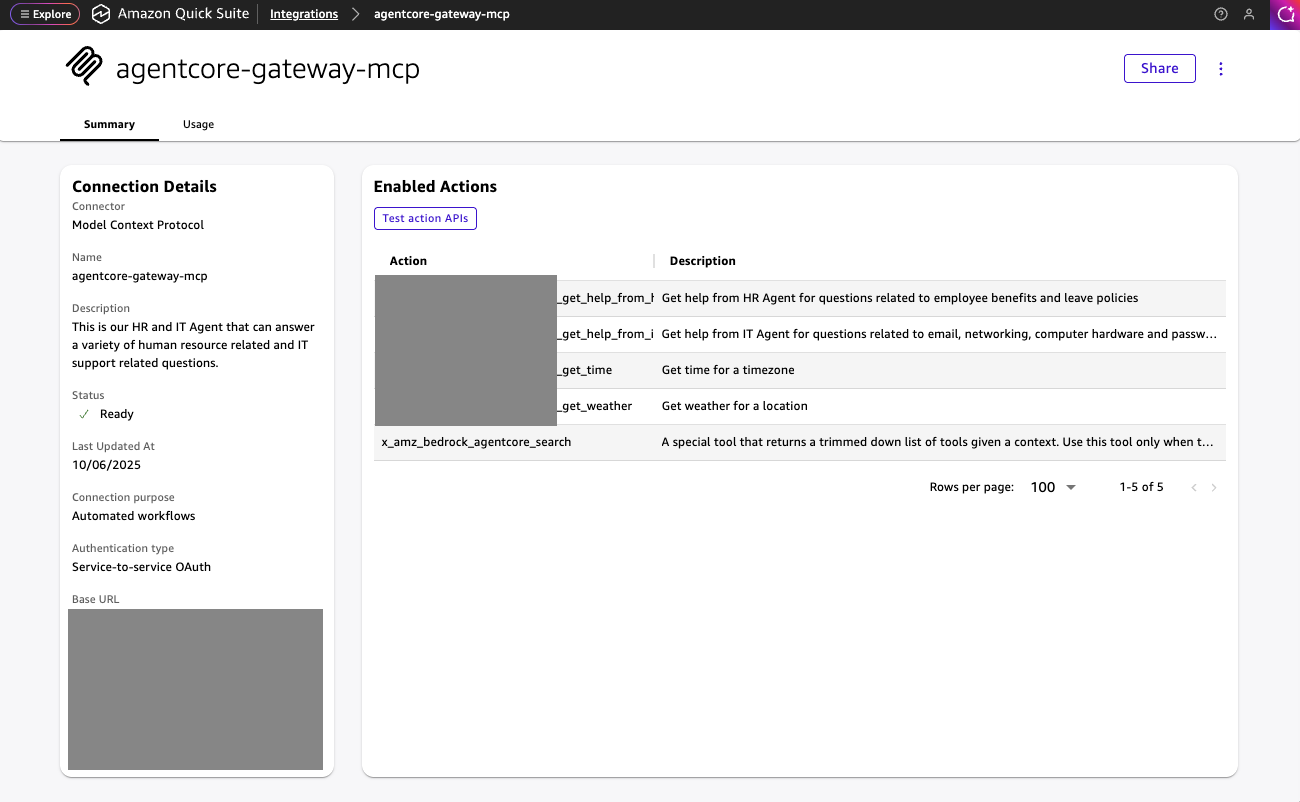Navigate to Integrations breadcrumb link
Image resolution: width=1300 pixels, height=802 pixels.
(x=304, y=14)
